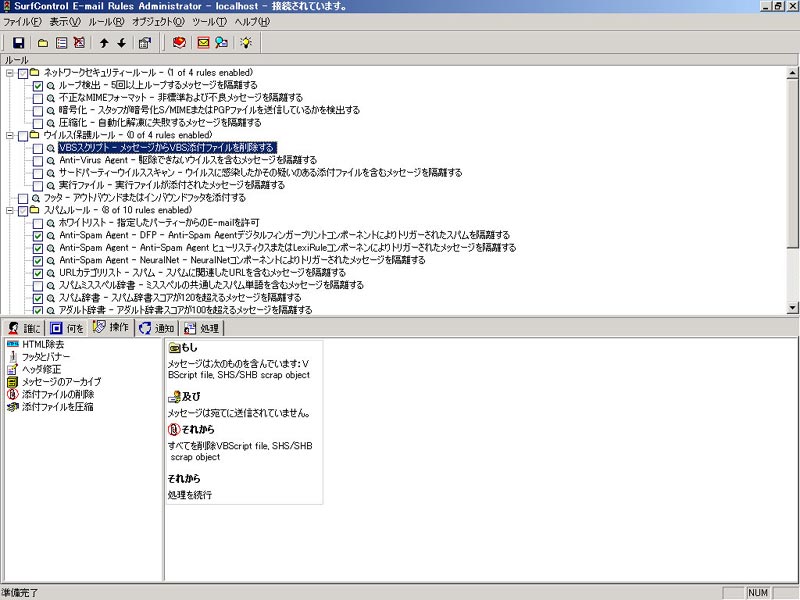Click the folder icon of スパムルール group
This screenshot has height=600, width=800.
(x=34, y=210)
